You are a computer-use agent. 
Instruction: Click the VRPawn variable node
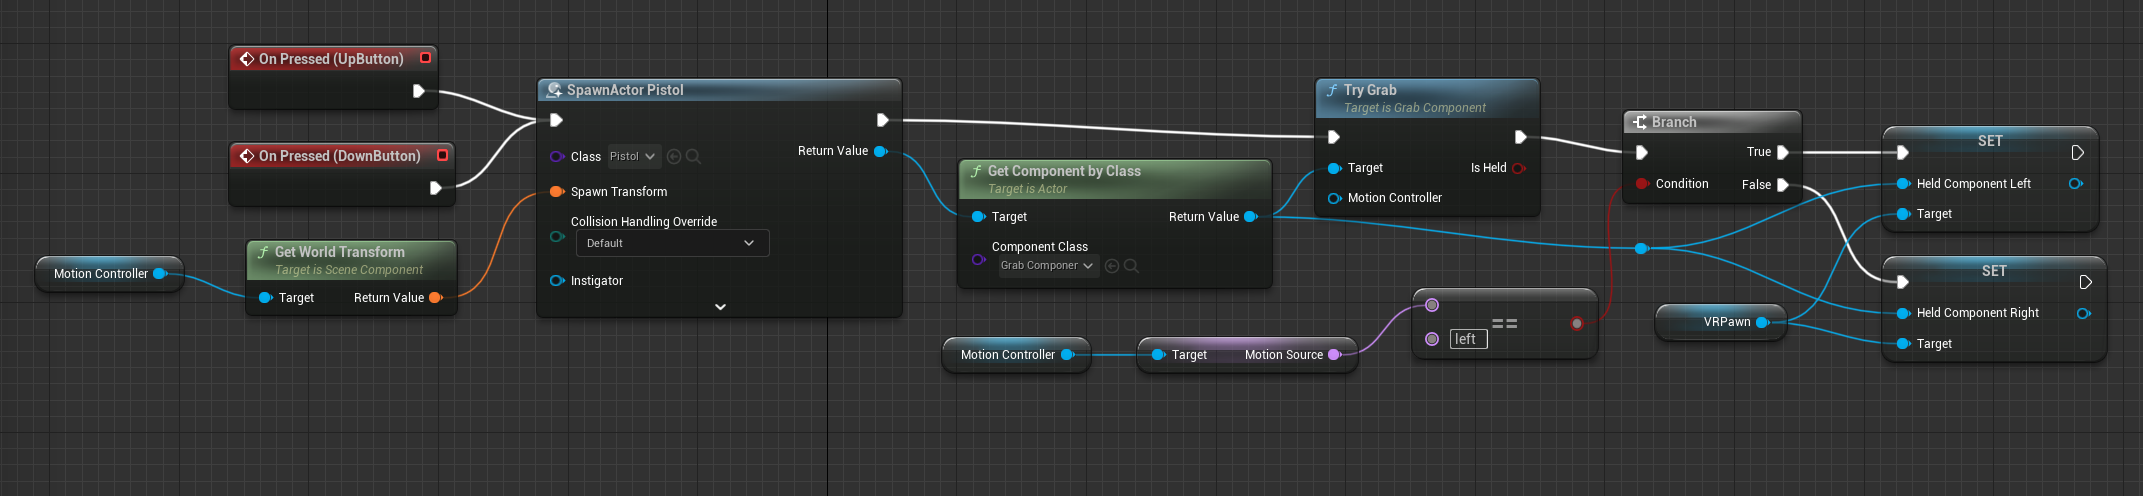pyautogui.click(x=1720, y=322)
